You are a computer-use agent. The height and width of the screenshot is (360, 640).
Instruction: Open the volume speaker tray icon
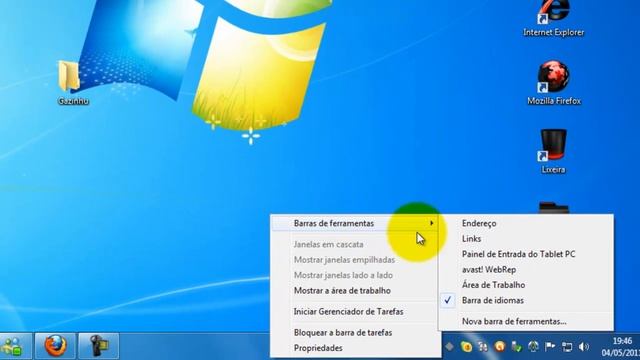(x=584, y=347)
